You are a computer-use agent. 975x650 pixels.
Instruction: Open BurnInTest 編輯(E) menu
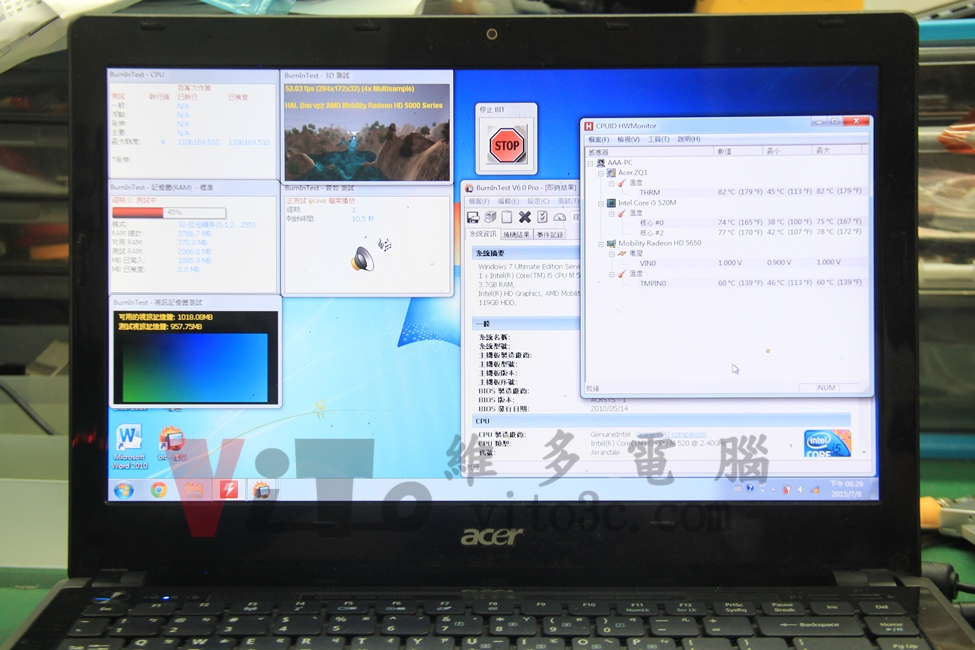(x=508, y=201)
